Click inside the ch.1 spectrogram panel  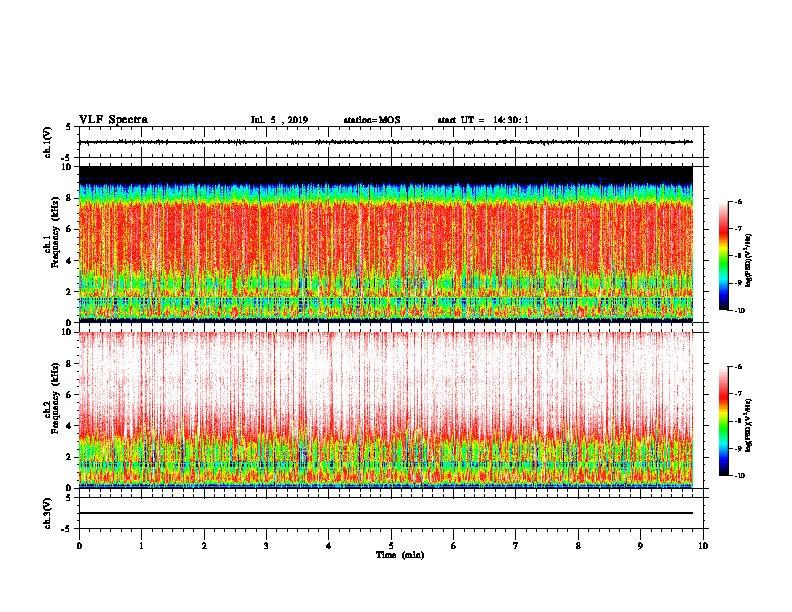coord(386,244)
